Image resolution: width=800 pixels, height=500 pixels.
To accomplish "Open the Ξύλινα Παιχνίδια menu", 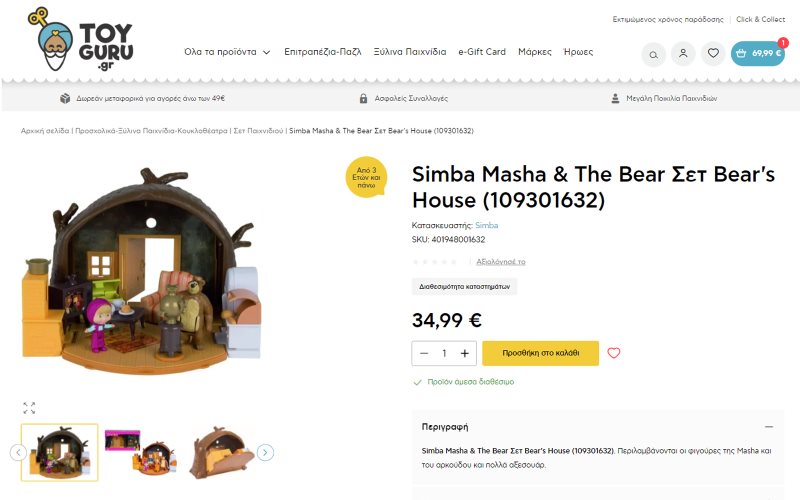I will pyautogui.click(x=410, y=52).
